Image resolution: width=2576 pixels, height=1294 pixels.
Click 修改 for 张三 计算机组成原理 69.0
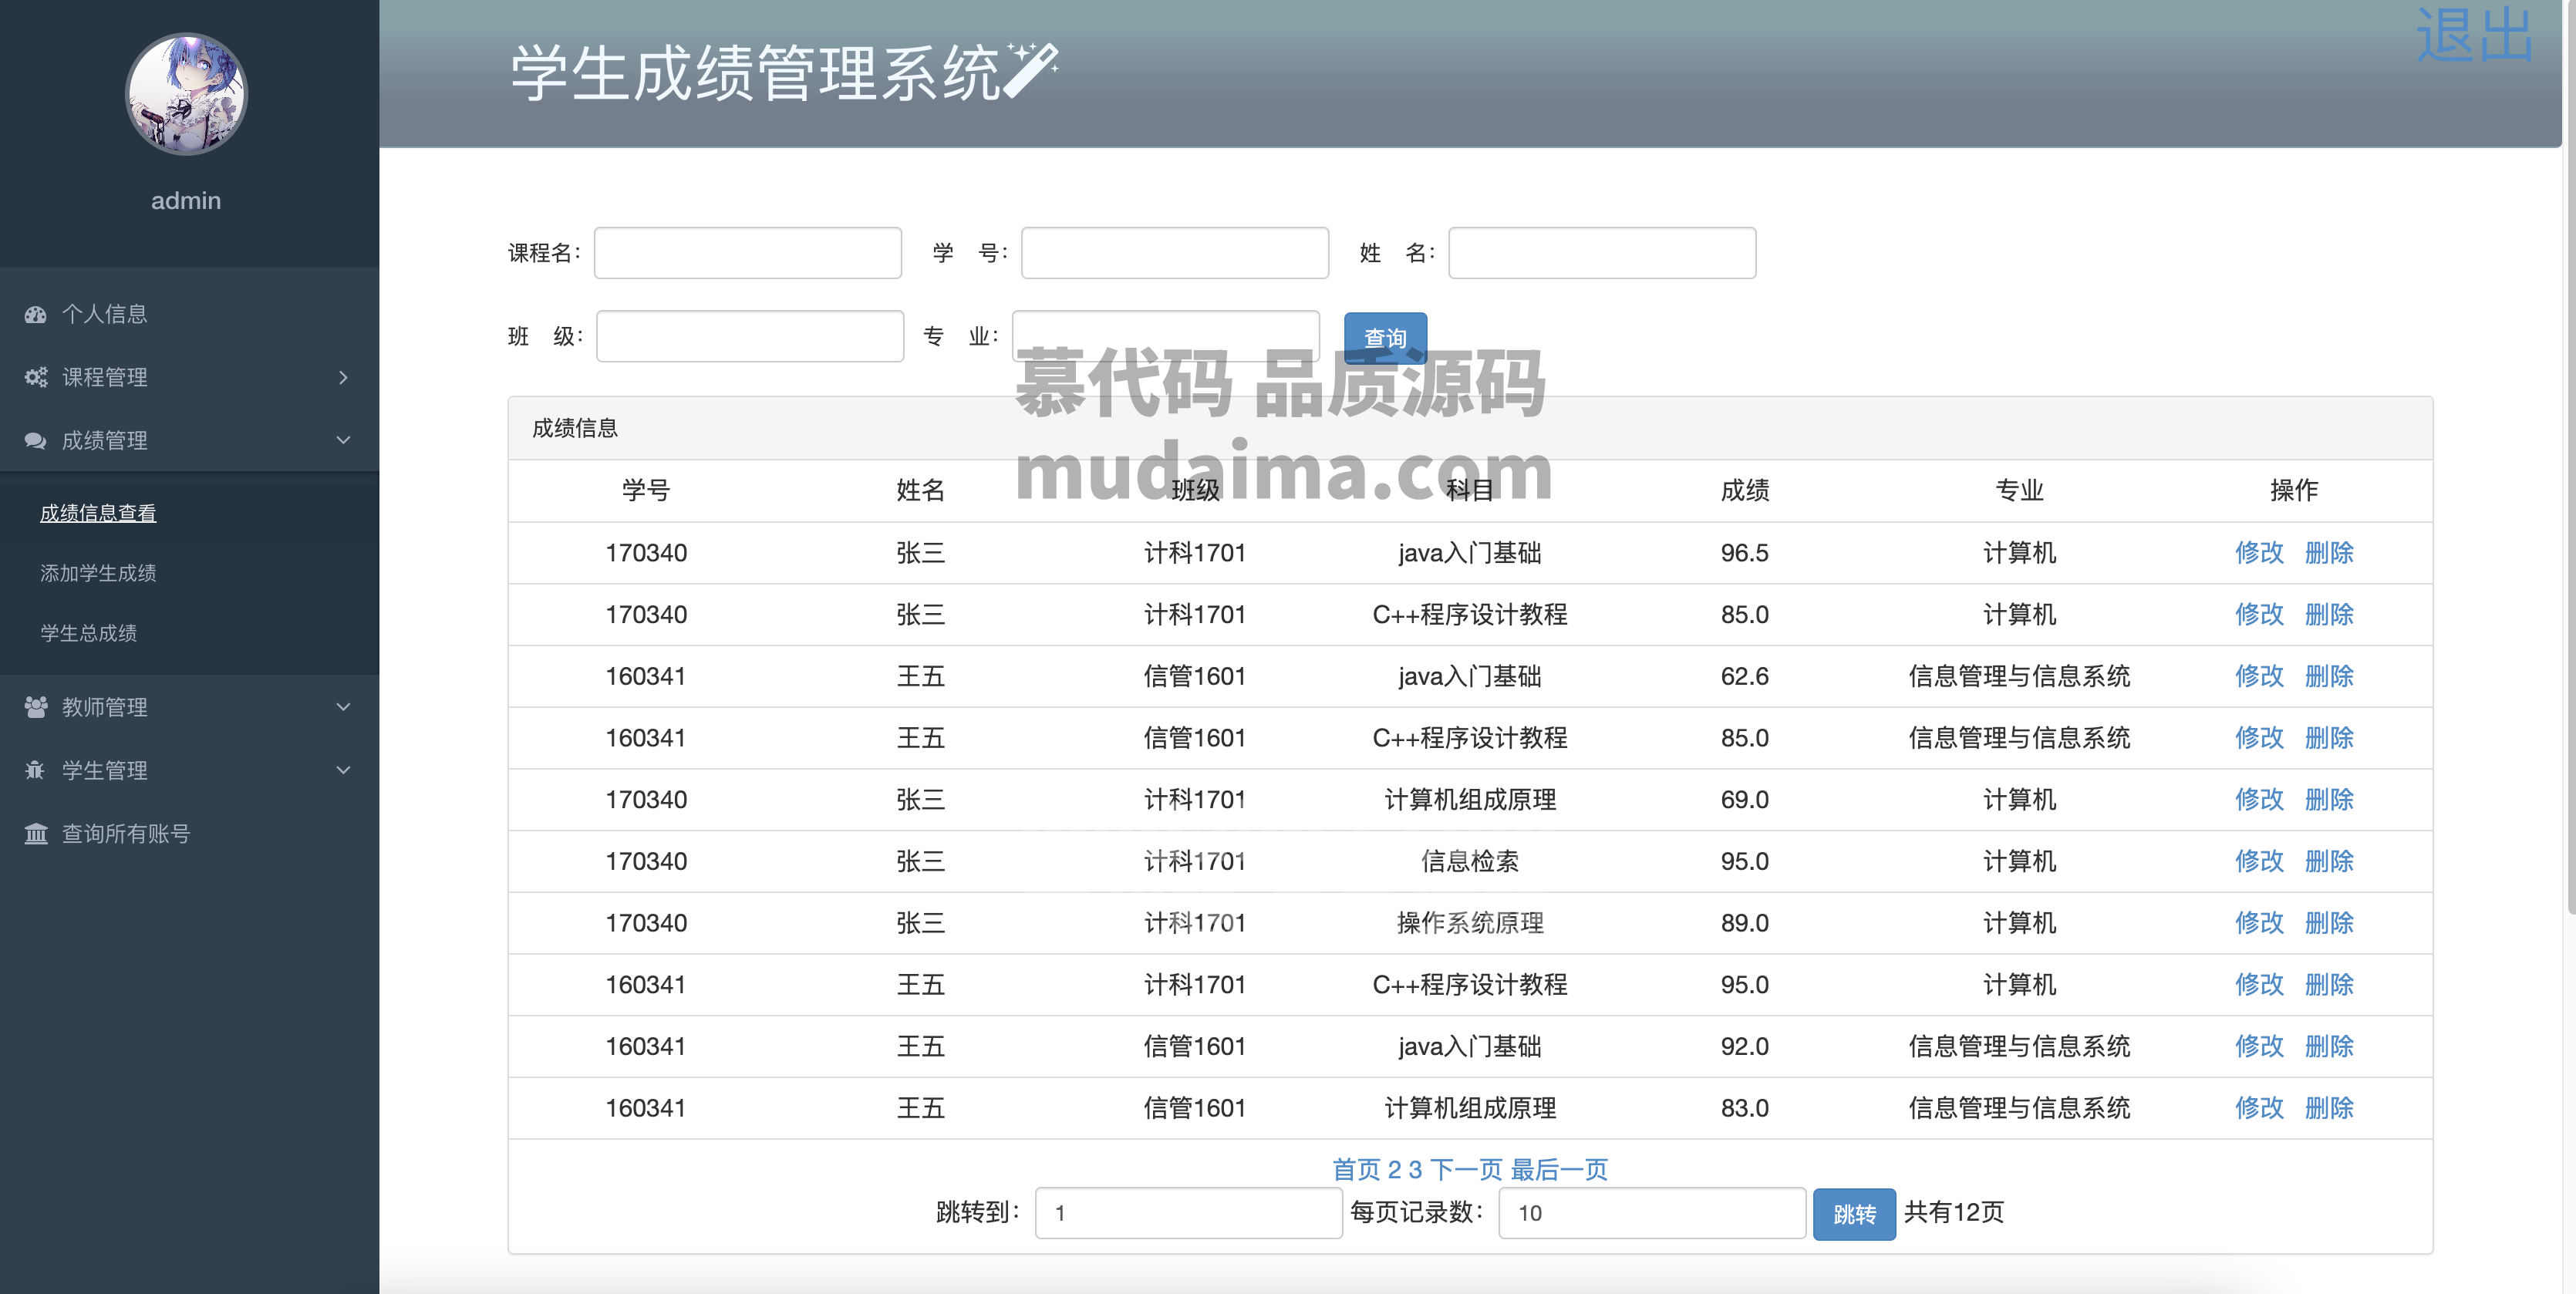tap(2259, 799)
